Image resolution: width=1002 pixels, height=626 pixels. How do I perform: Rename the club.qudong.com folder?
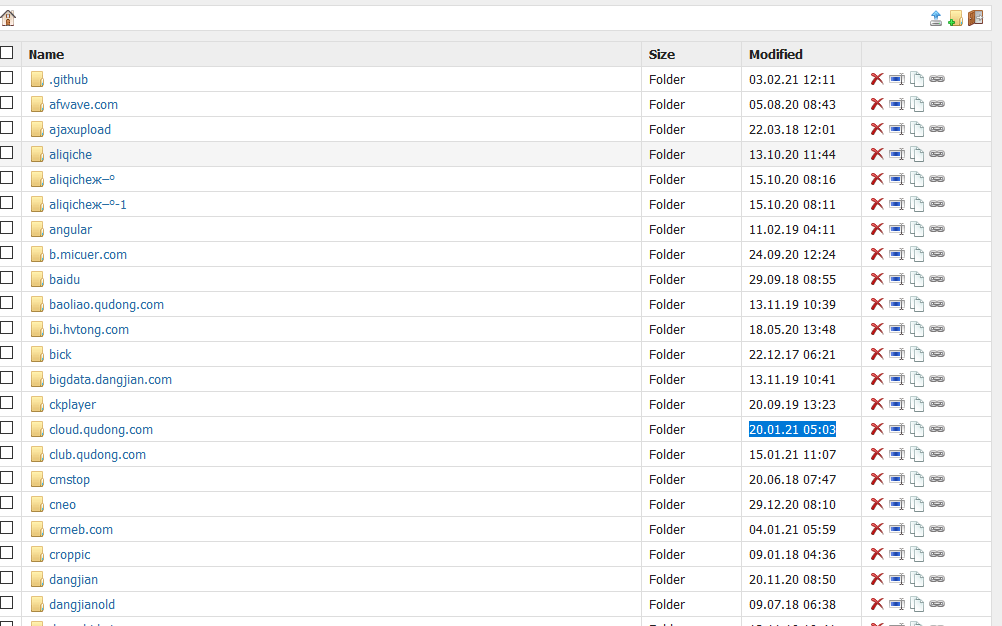coord(897,454)
